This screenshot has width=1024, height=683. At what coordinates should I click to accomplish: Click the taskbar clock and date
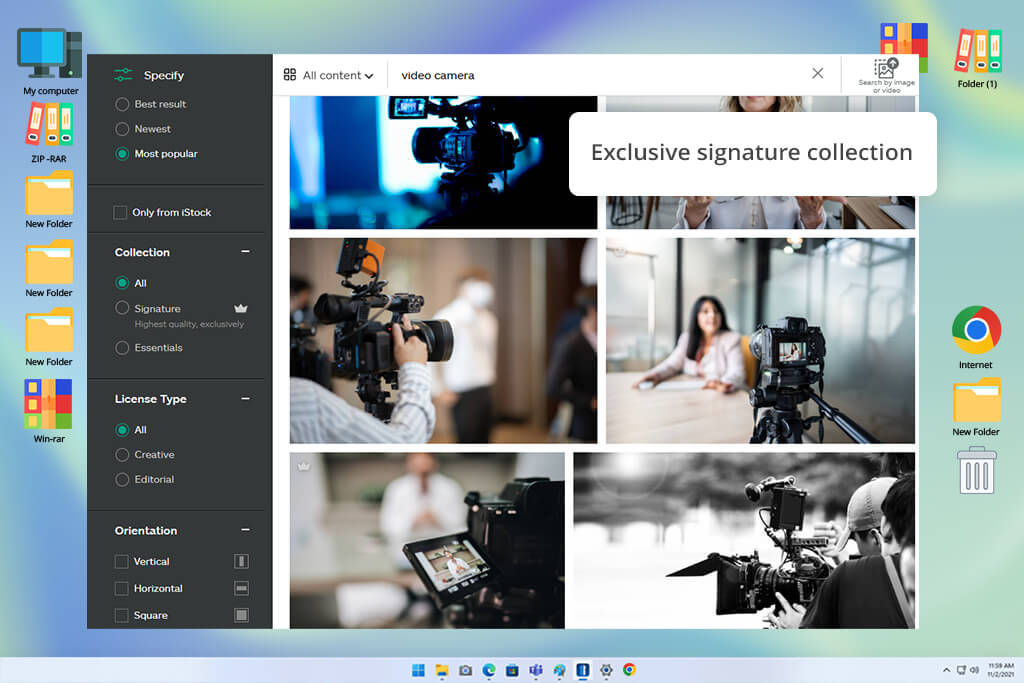click(x=1000, y=670)
